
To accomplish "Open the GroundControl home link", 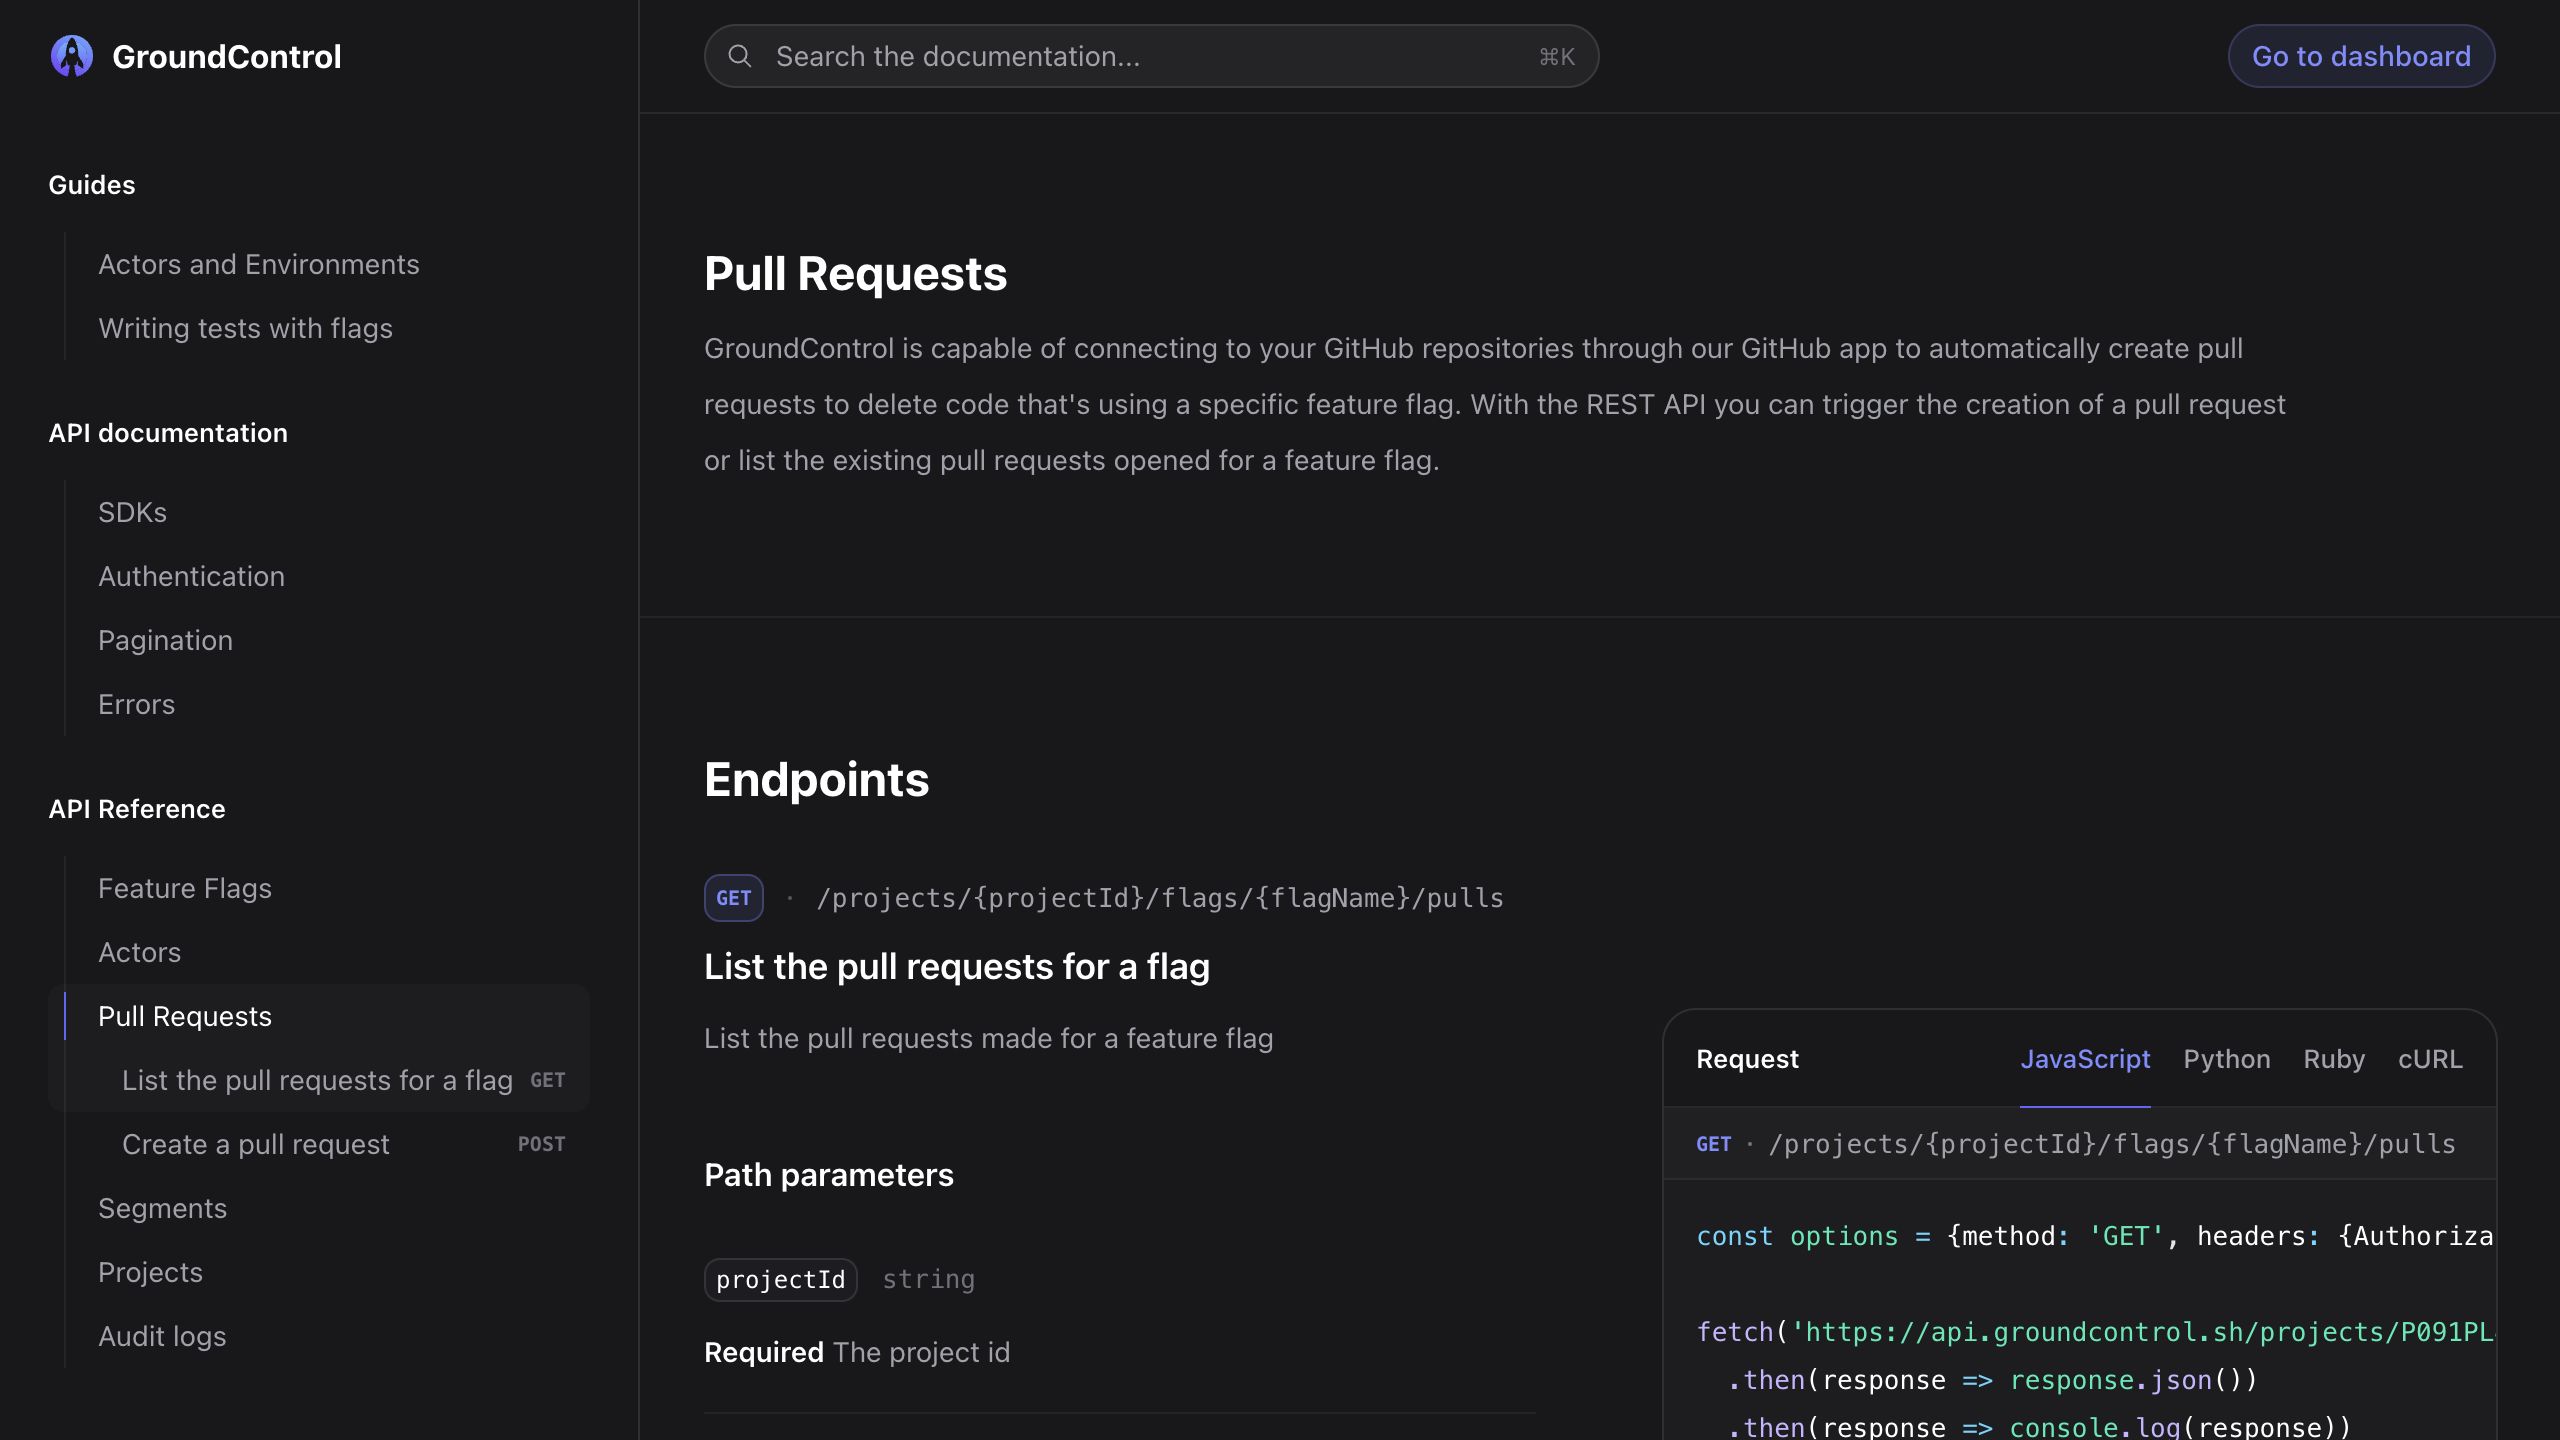I will pyautogui.click(x=196, y=56).
